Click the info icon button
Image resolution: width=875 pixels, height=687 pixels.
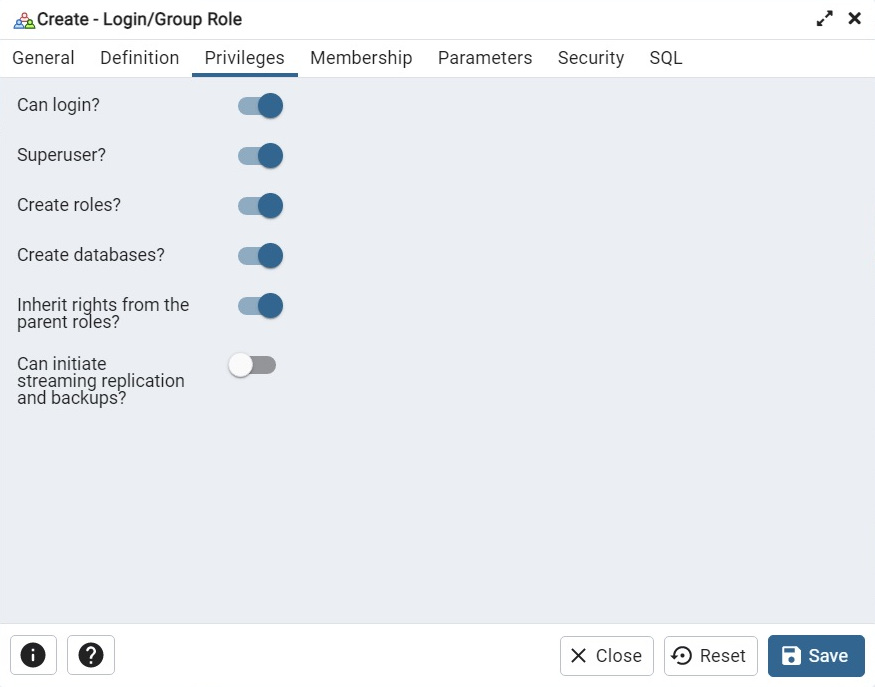33,655
